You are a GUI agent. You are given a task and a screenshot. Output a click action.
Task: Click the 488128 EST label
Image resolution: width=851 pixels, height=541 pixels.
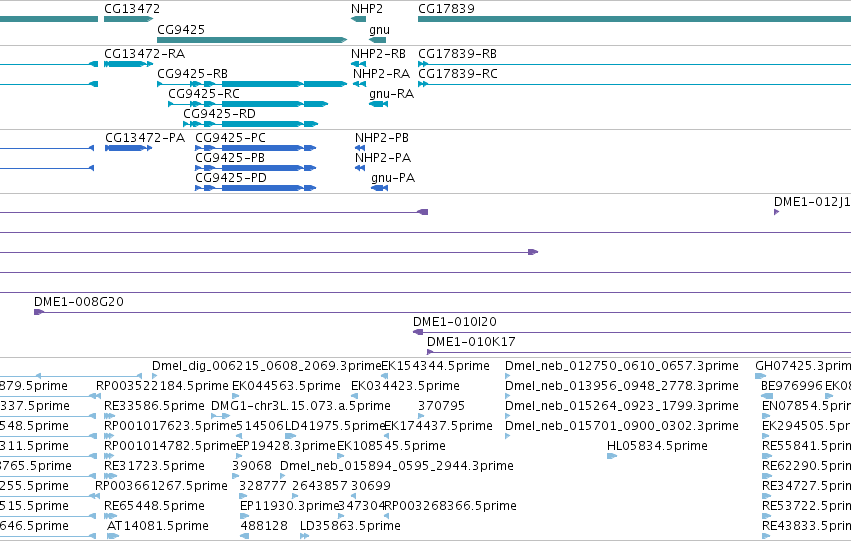pyautogui.click(x=264, y=526)
